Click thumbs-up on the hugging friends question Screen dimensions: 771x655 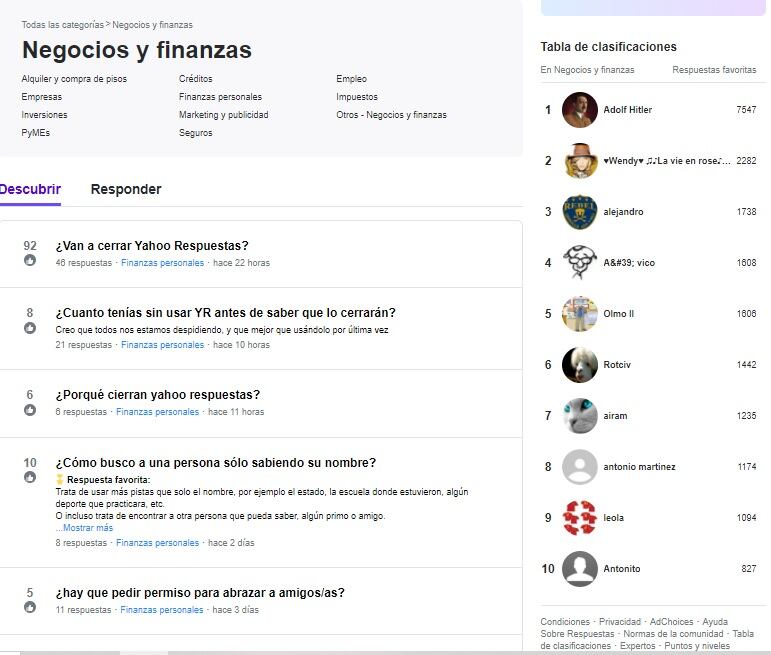coord(30,608)
